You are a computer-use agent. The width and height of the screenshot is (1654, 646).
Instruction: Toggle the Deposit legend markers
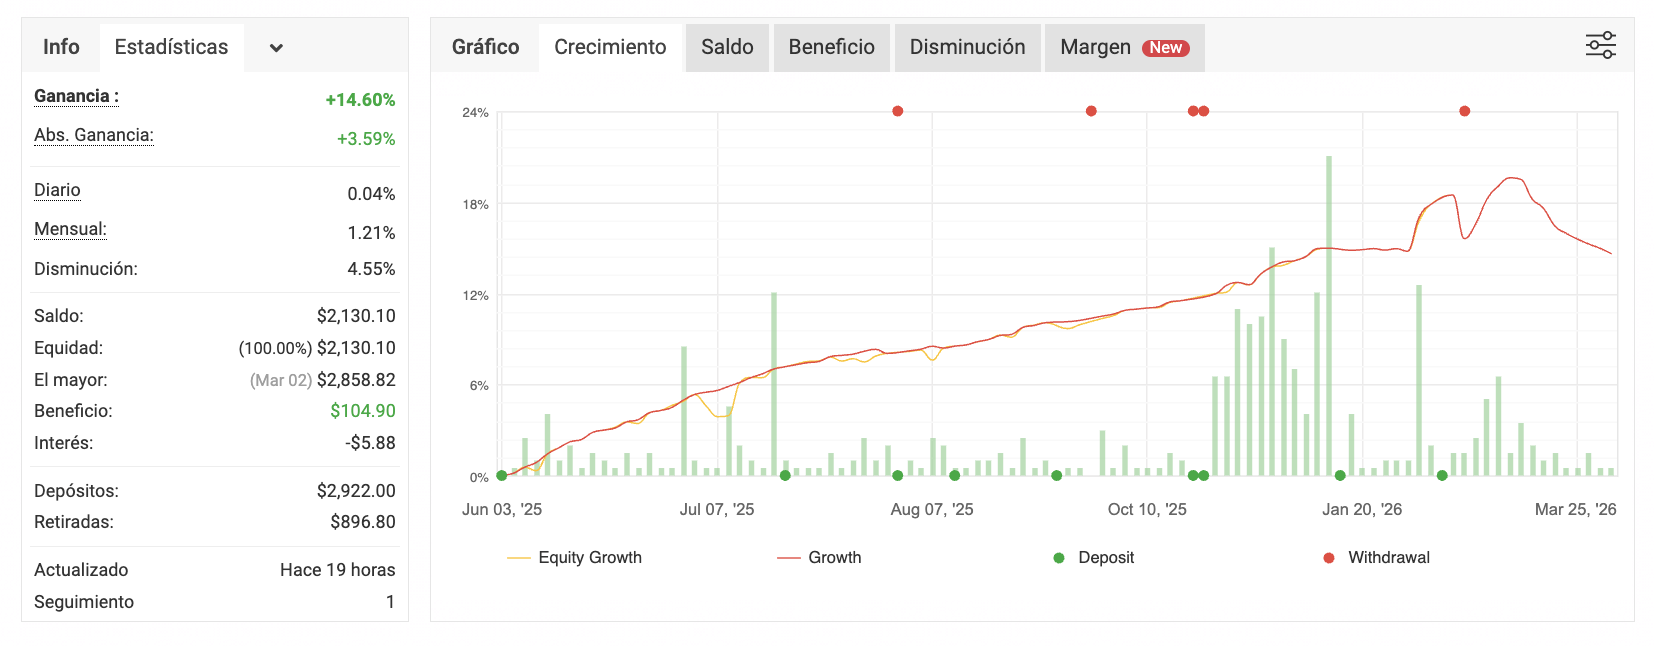point(1094,558)
